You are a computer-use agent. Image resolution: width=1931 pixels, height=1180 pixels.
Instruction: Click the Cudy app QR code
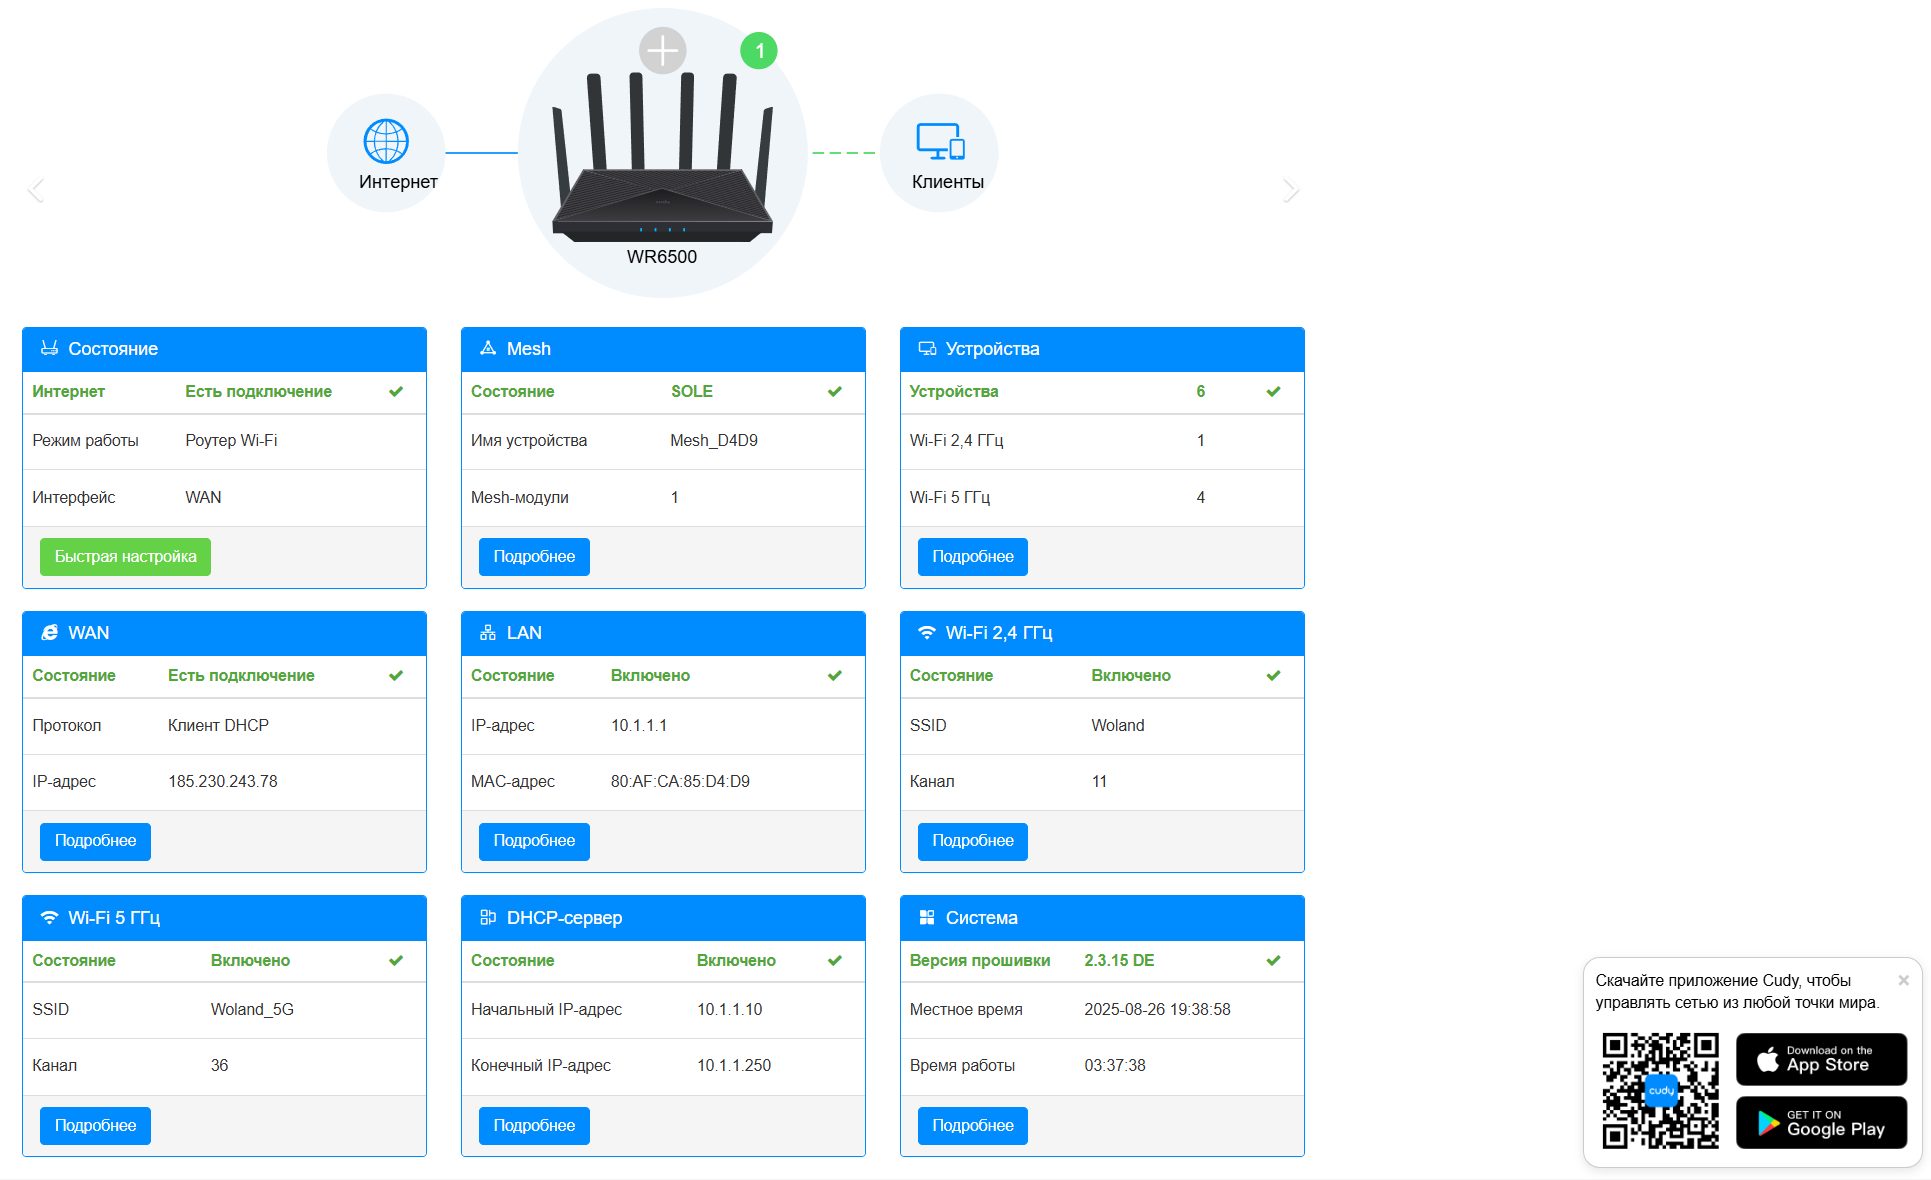pos(1660,1090)
